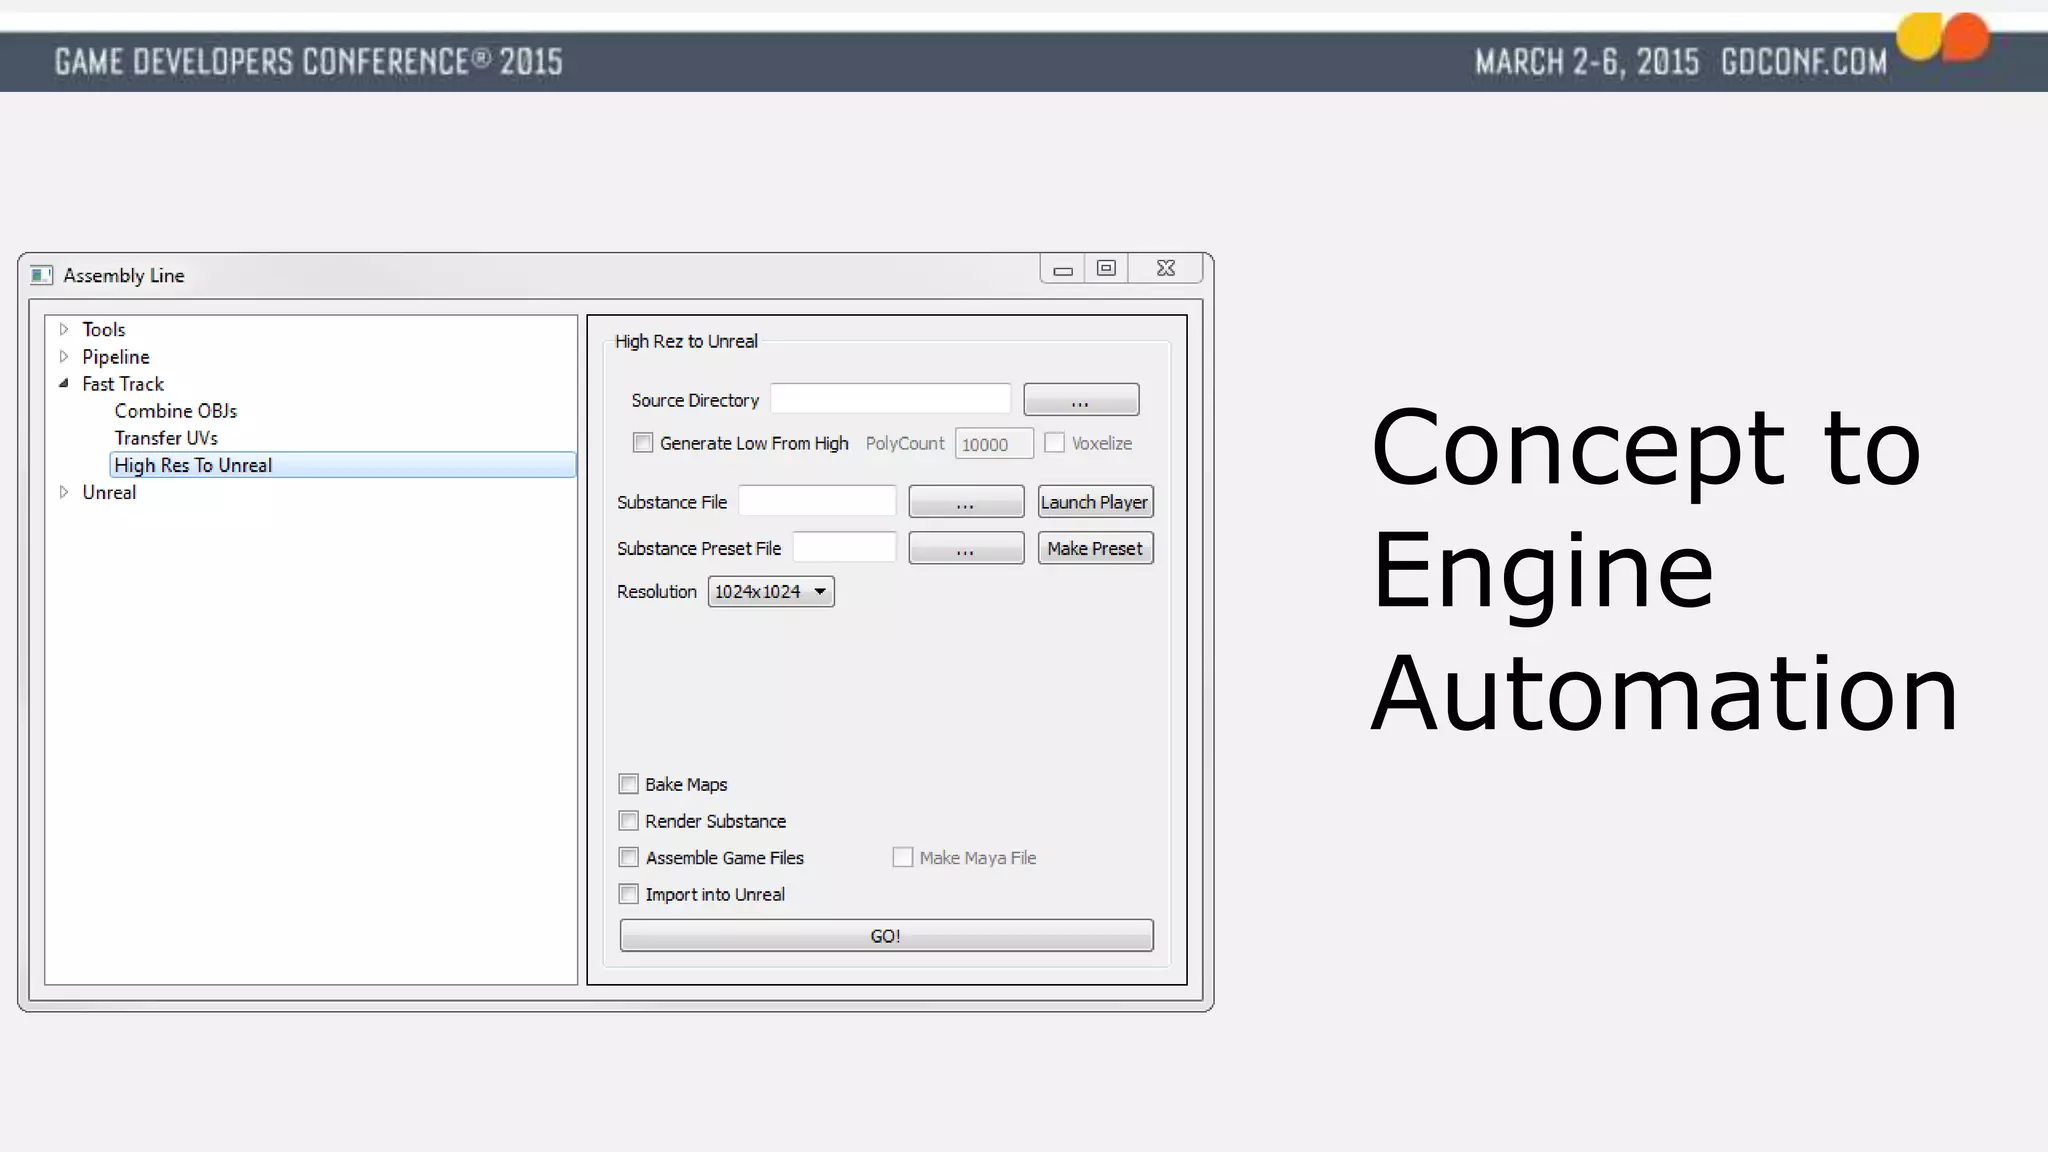Browse for the Substance Preset File

(x=966, y=548)
